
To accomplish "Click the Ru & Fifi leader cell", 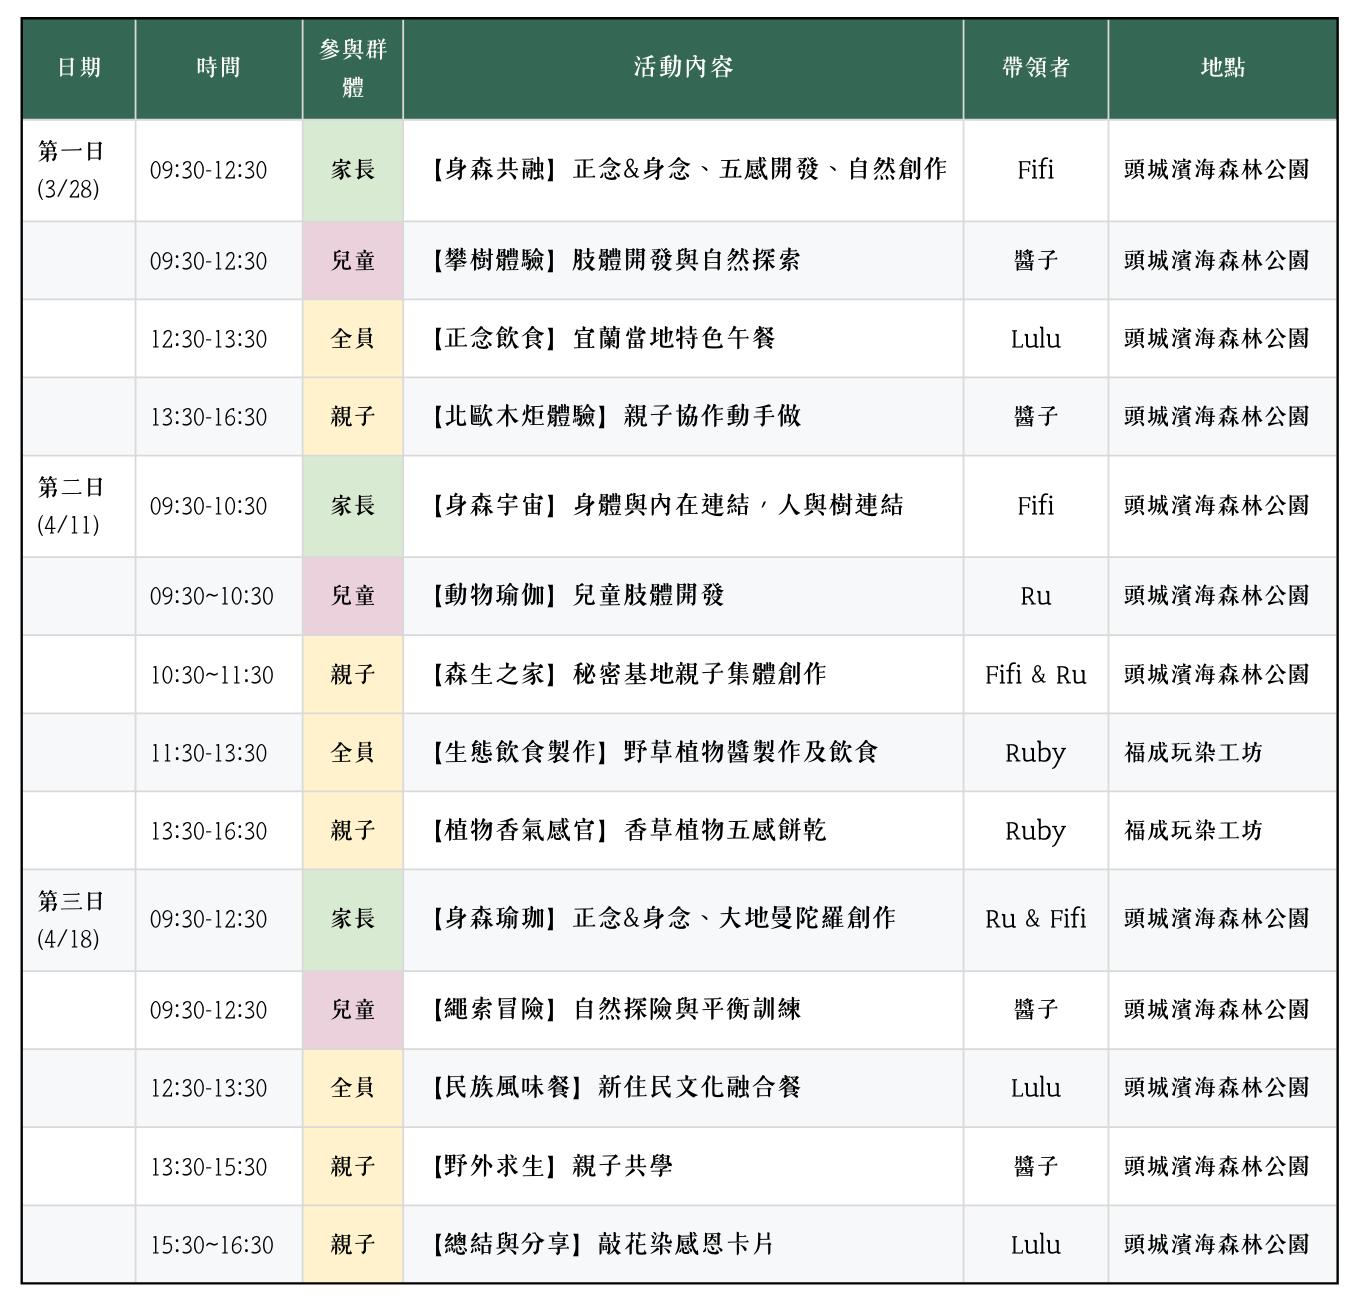I will pyautogui.click(x=1035, y=919).
